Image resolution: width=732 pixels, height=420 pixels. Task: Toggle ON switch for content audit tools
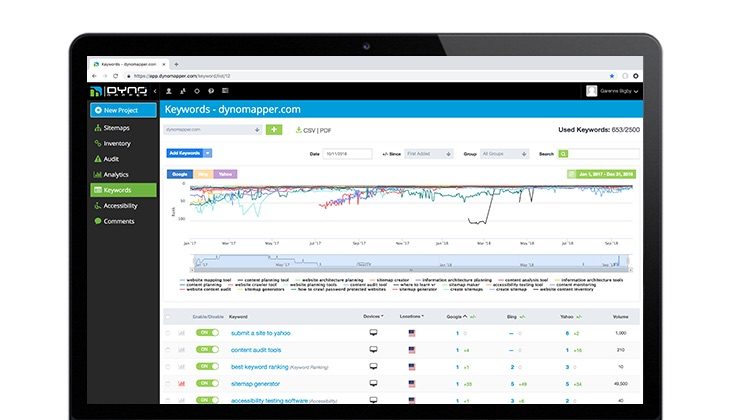pos(207,350)
